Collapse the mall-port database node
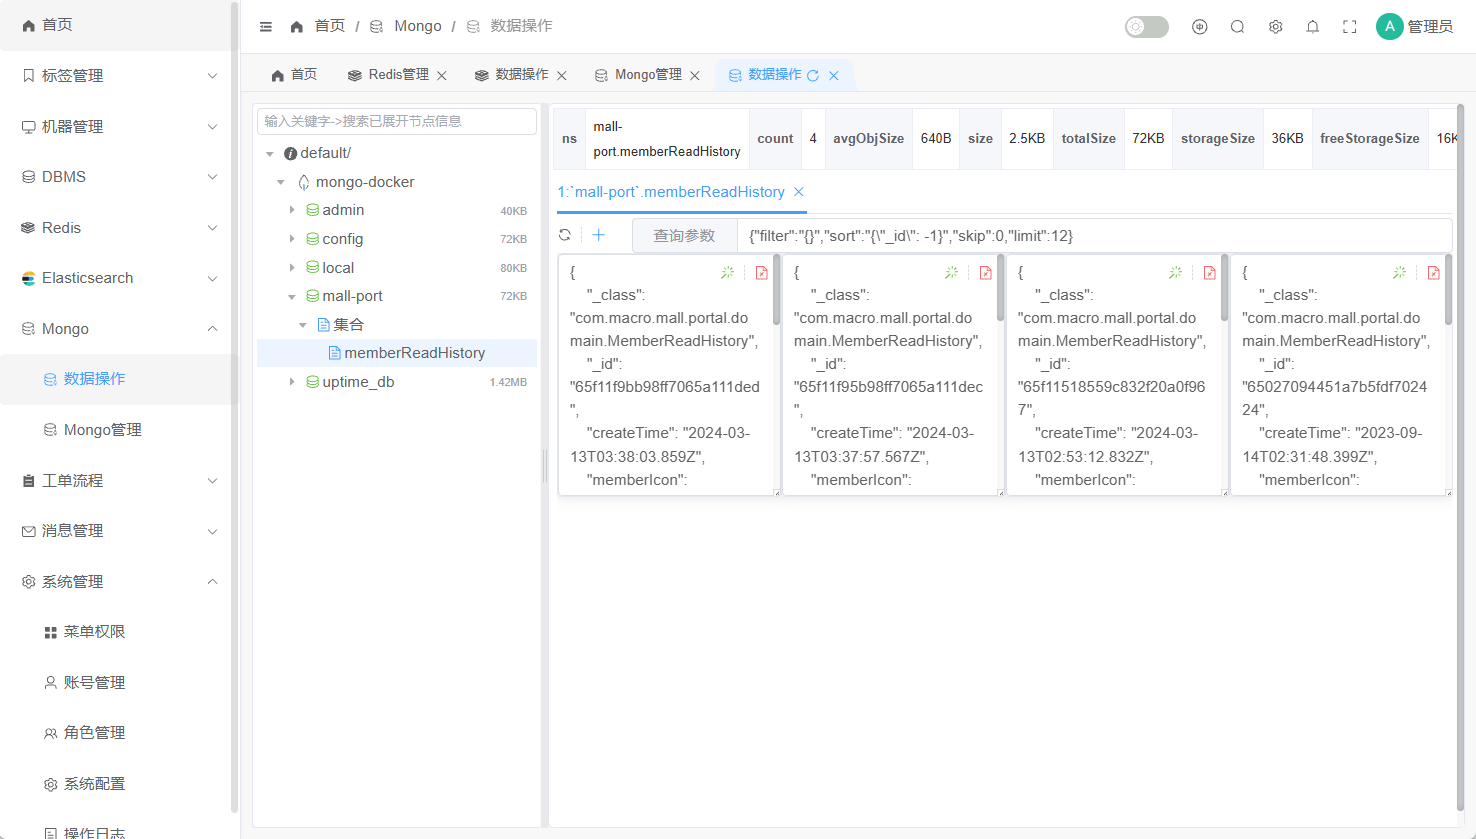Viewport: 1476px width, 839px height. click(x=292, y=297)
